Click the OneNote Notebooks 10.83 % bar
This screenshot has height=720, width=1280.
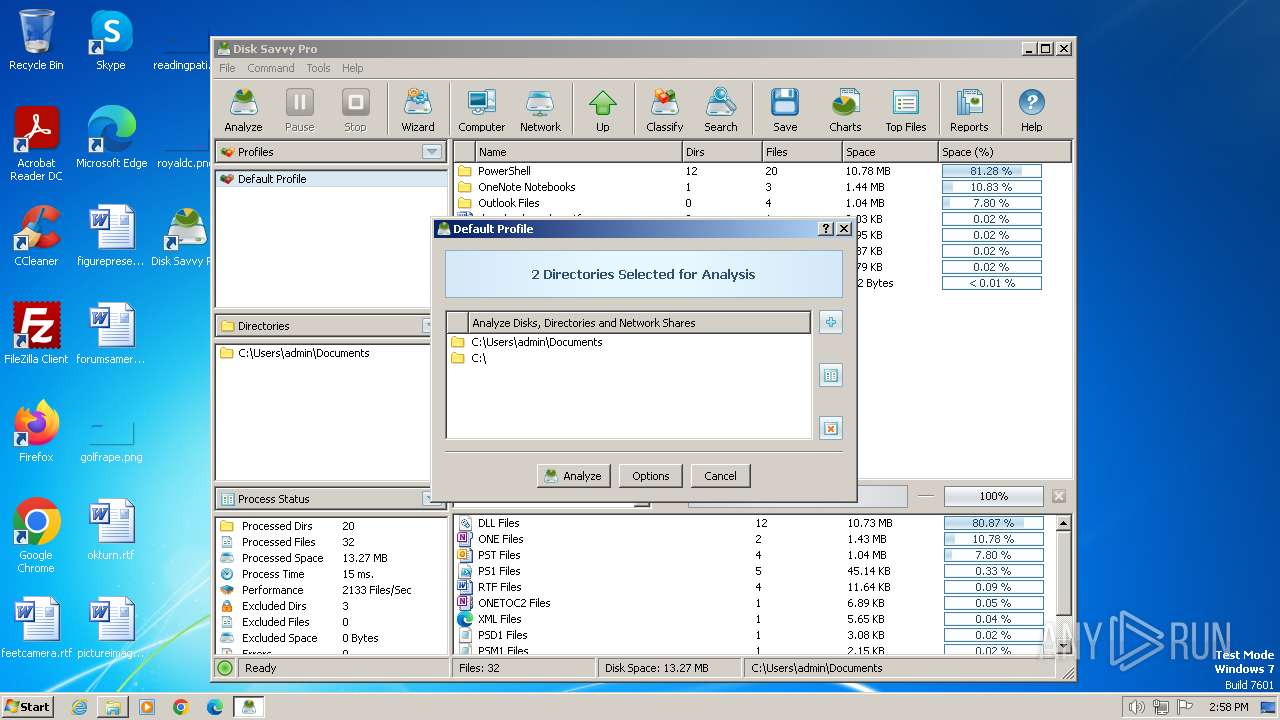click(991, 187)
